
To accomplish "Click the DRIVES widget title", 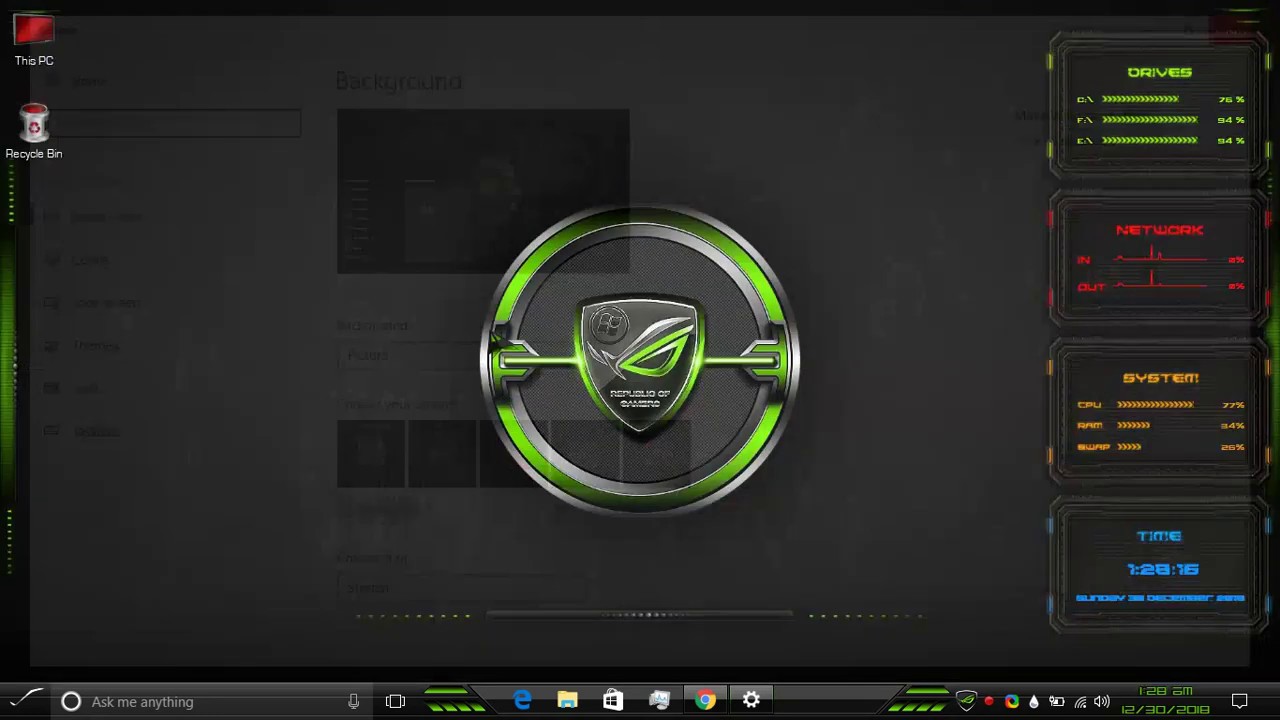I will (1160, 72).
